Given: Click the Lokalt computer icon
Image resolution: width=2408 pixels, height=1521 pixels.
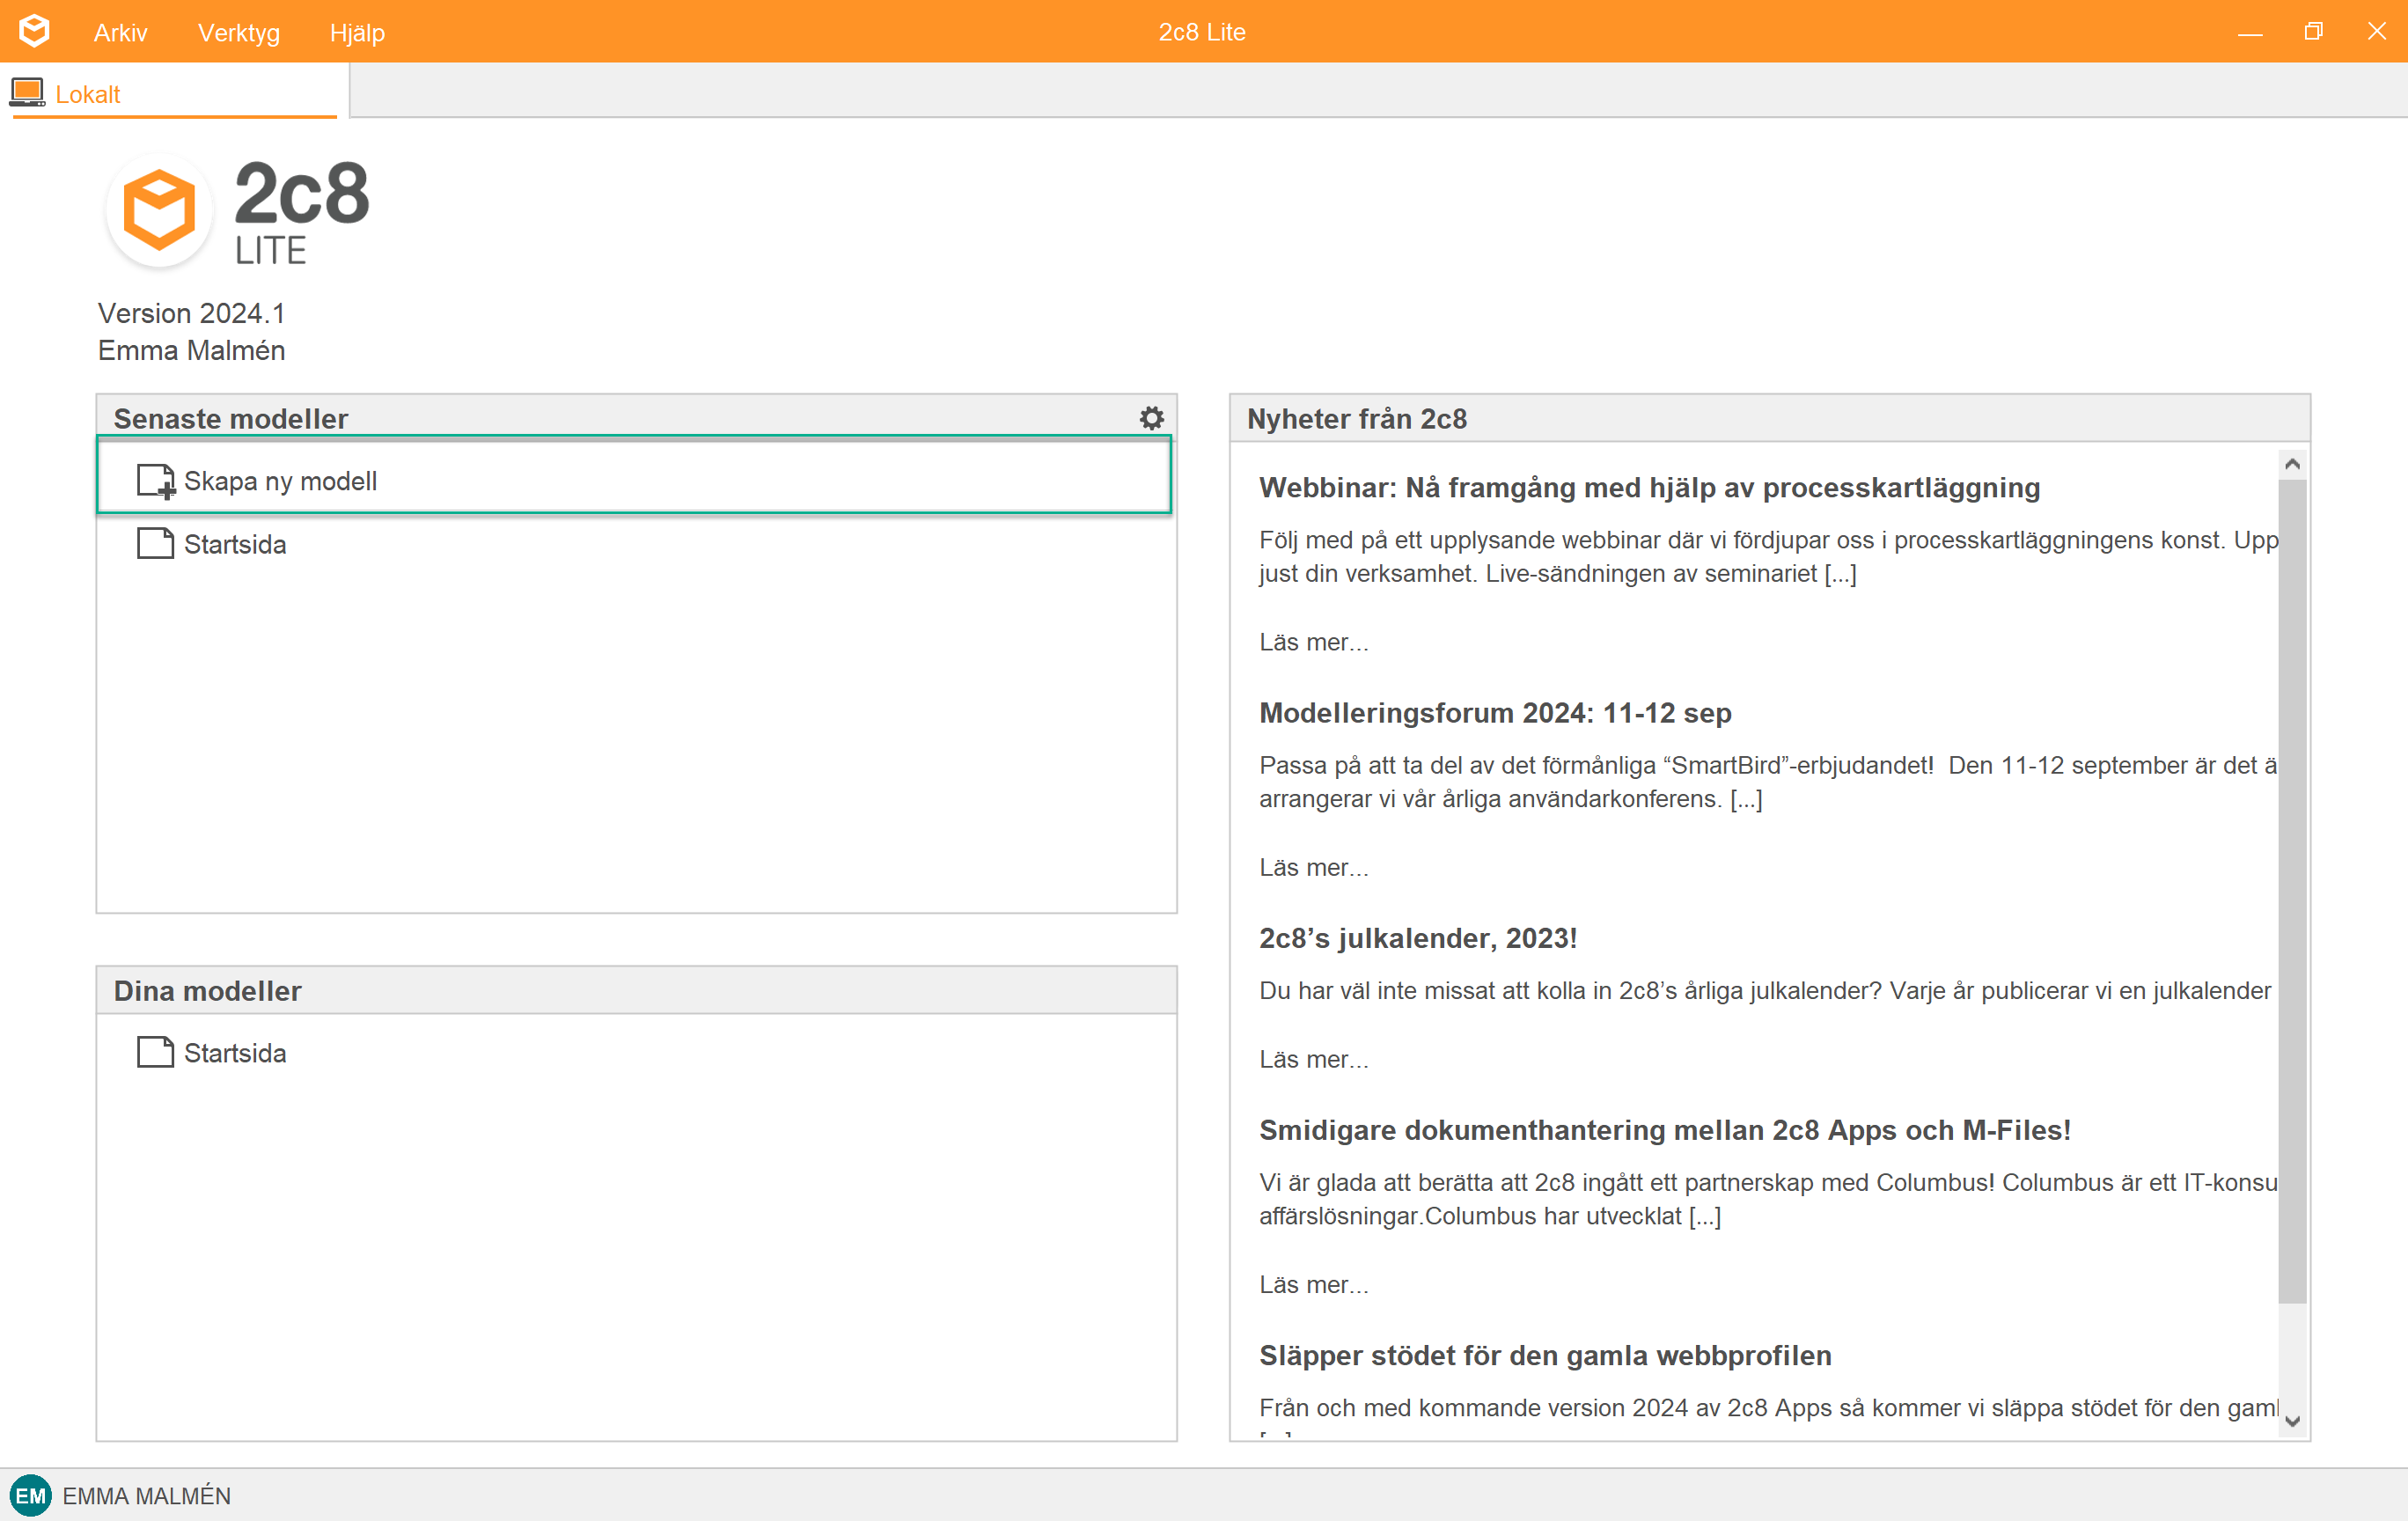Looking at the screenshot, I should 27,93.
